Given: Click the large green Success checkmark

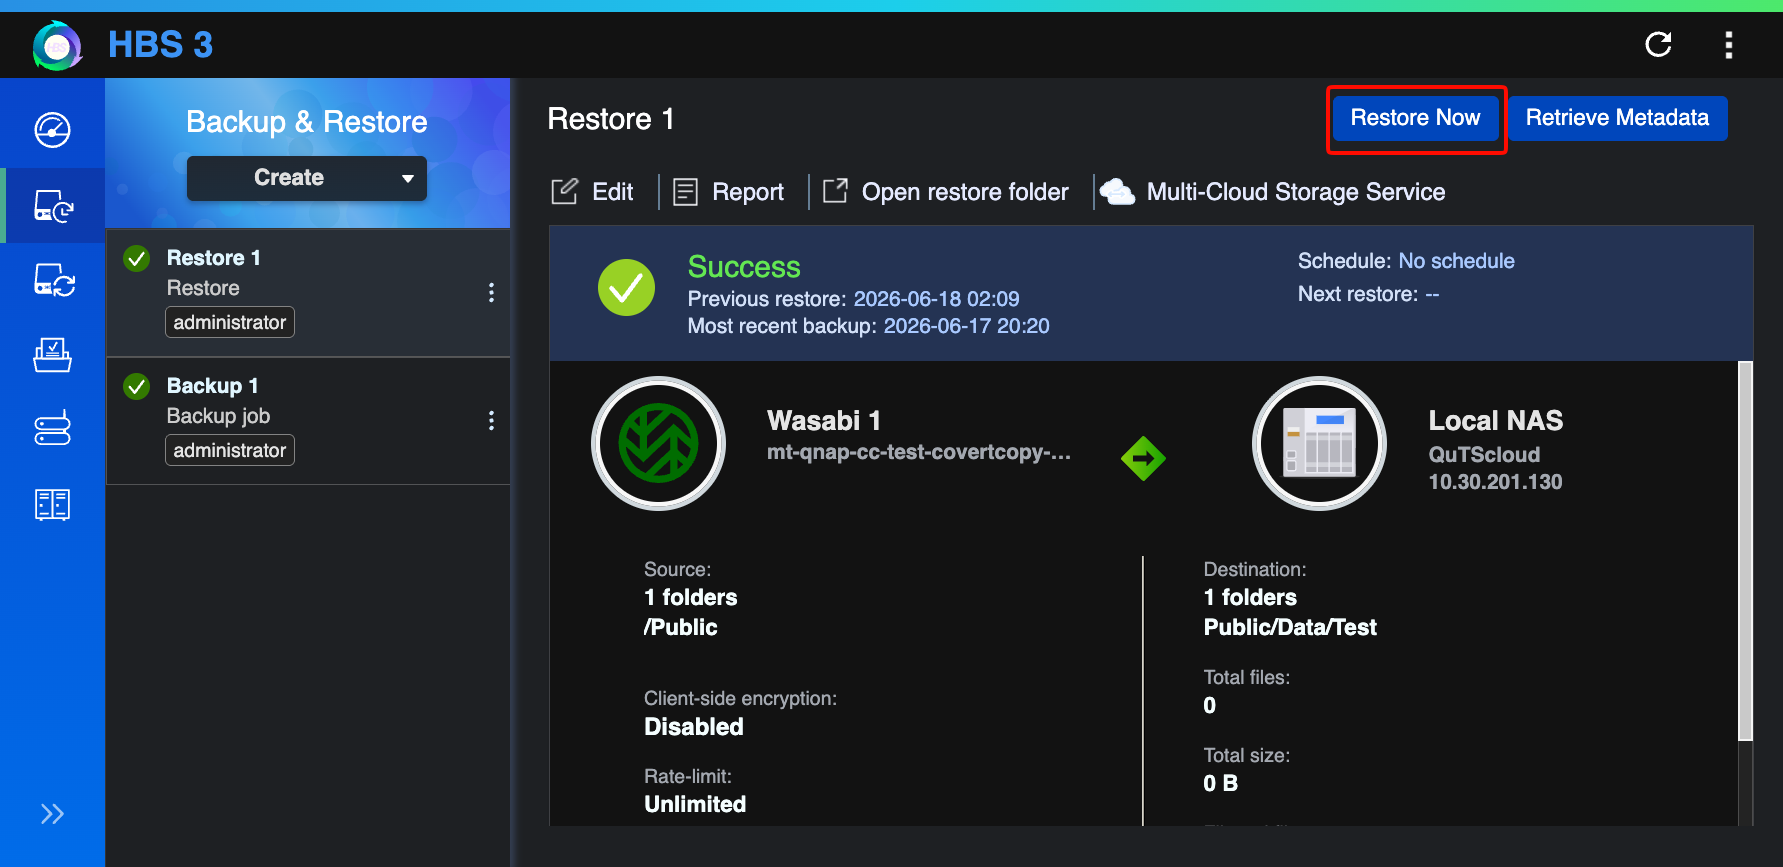Looking at the screenshot, I should click(x=626, y=287).
